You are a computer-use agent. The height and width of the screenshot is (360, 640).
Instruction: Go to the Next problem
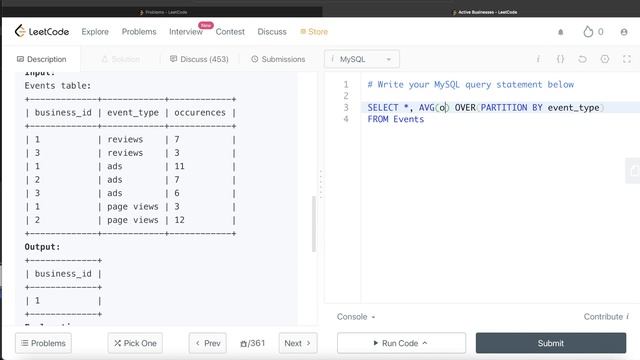coord(298,343)
